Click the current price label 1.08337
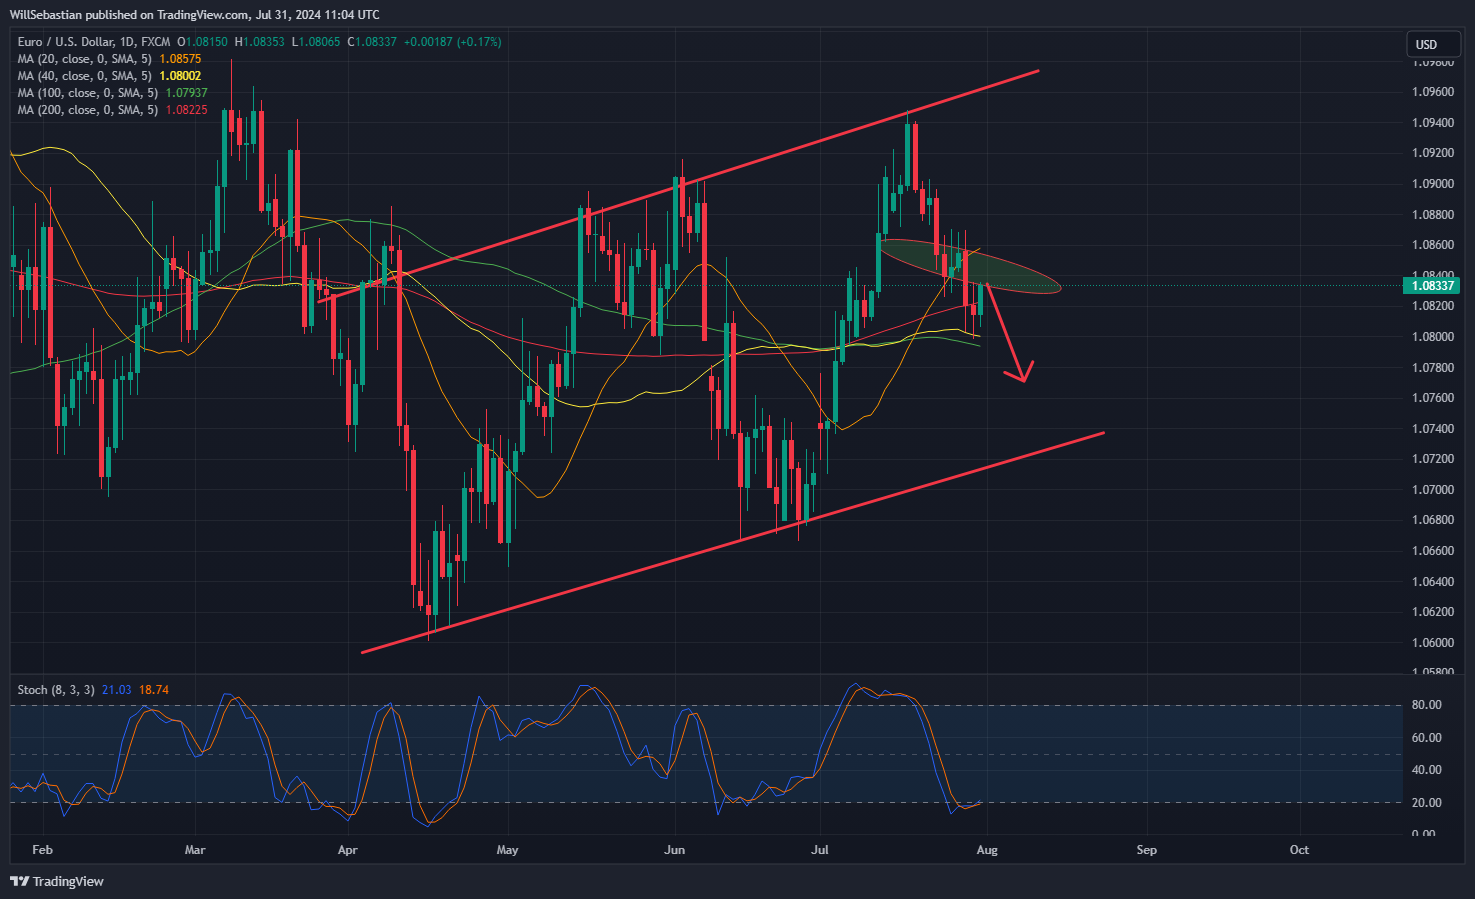1475x899 pixels. [x=1432, y=286]
